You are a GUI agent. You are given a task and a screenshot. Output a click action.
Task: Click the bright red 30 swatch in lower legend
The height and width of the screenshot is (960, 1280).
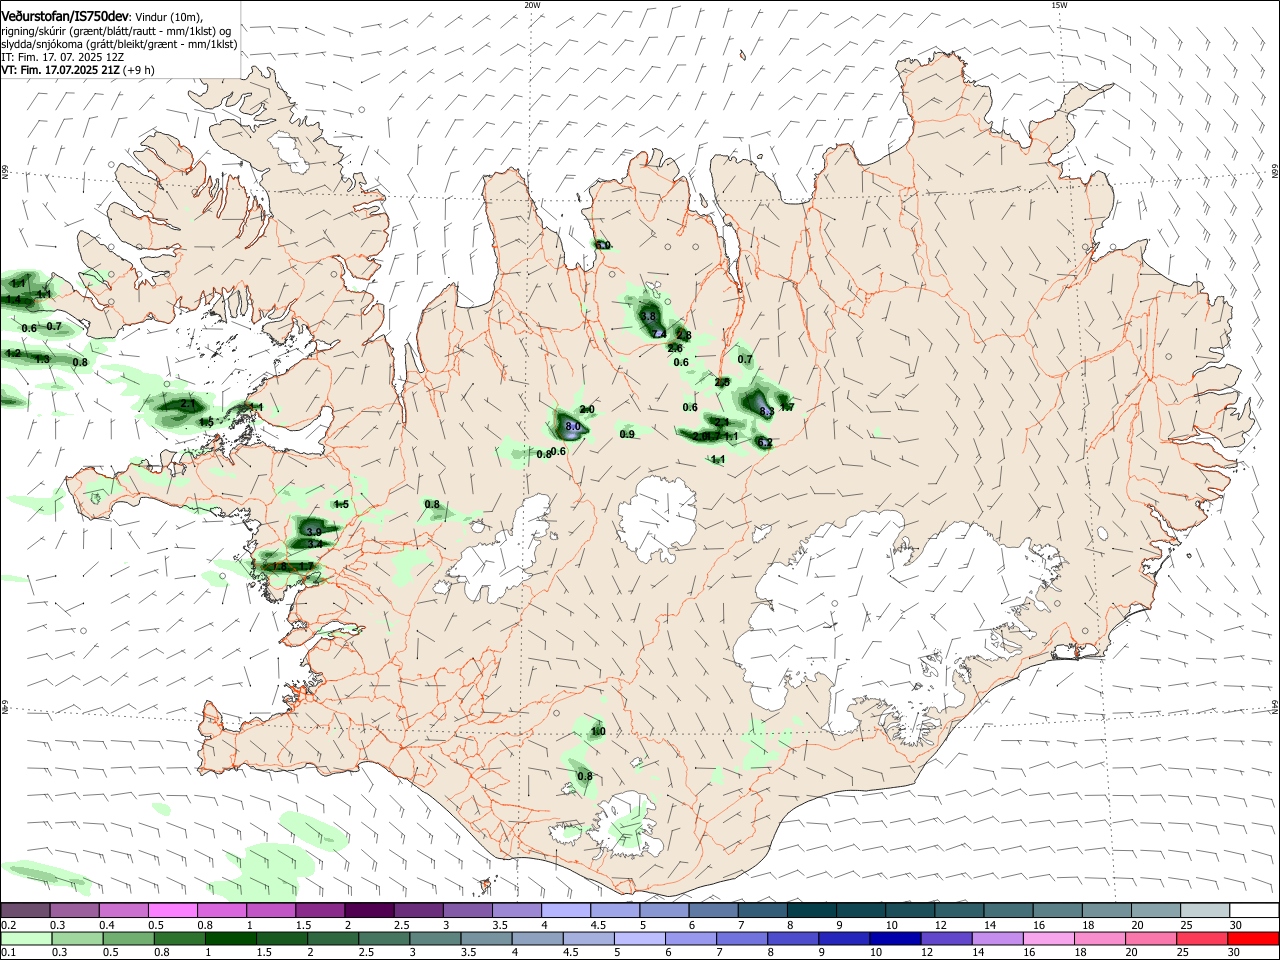1253,939
